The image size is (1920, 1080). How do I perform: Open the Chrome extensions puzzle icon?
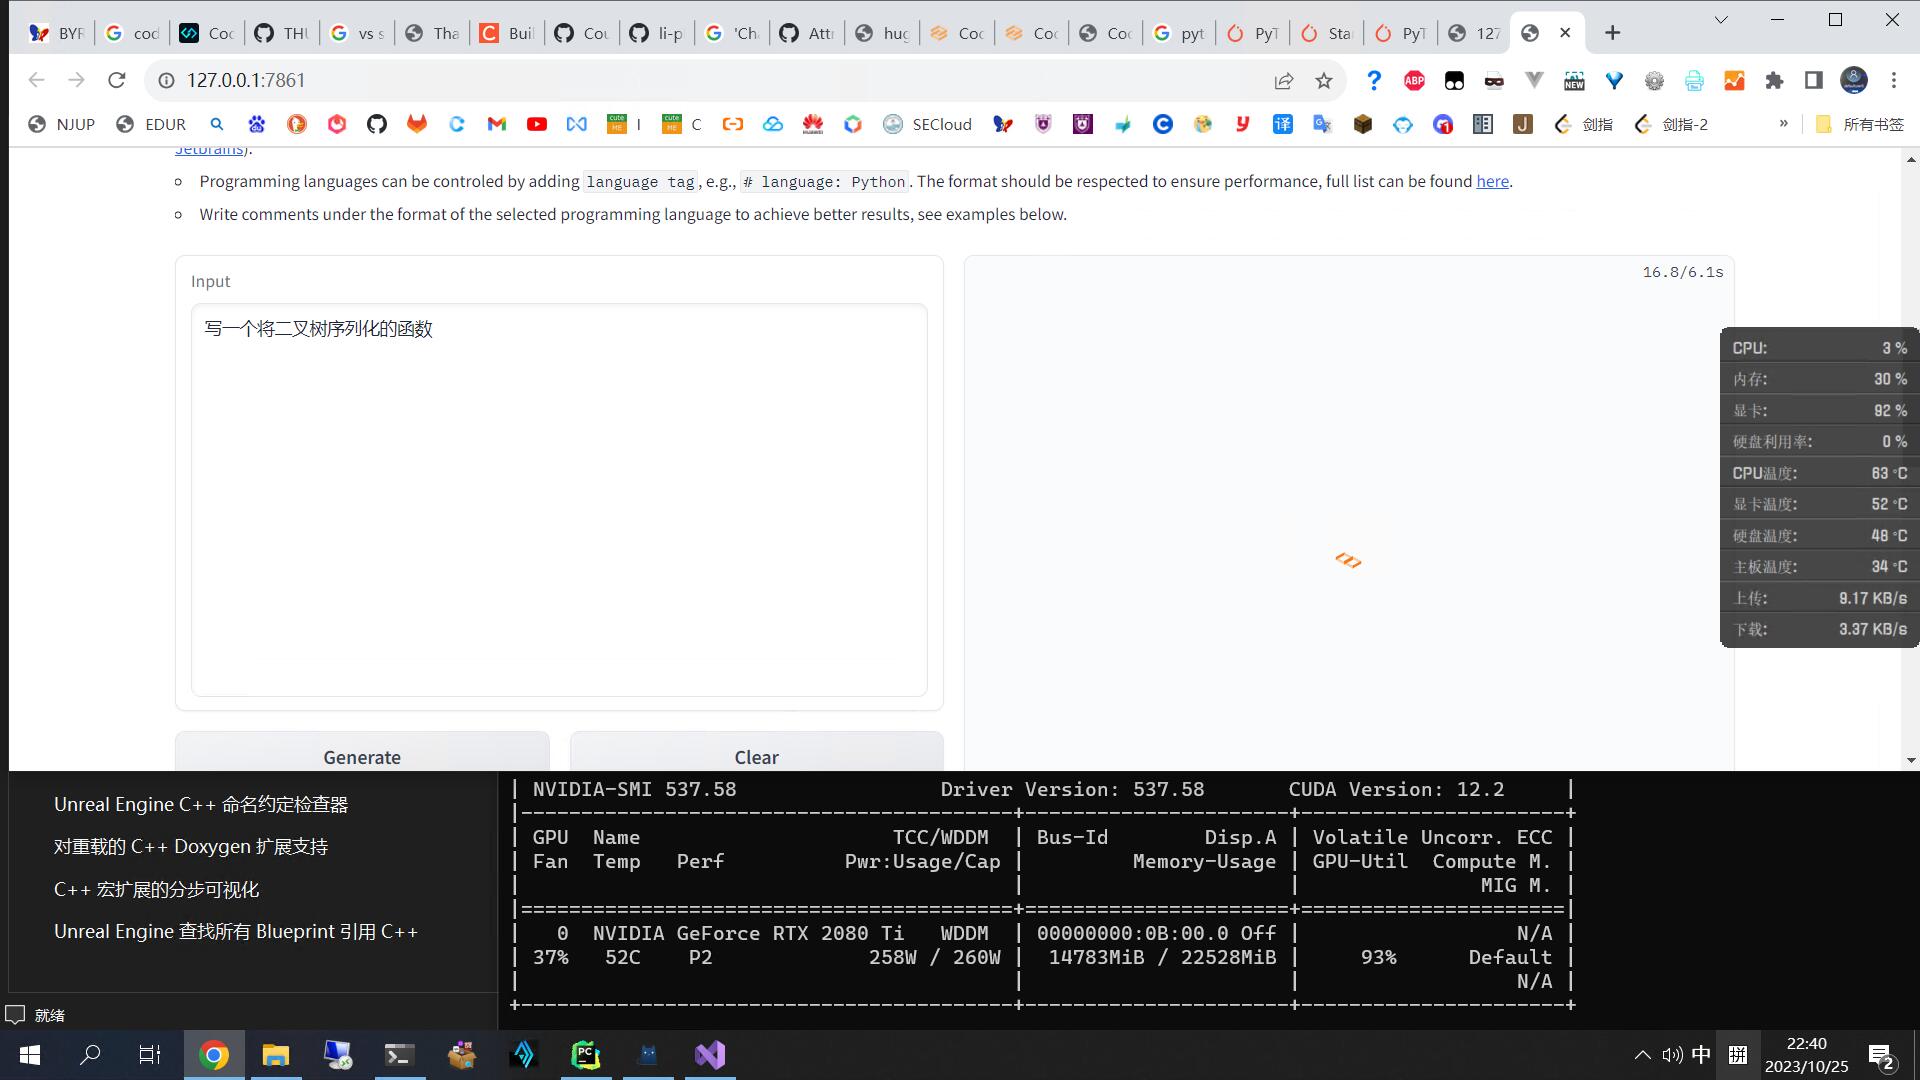1774,81
